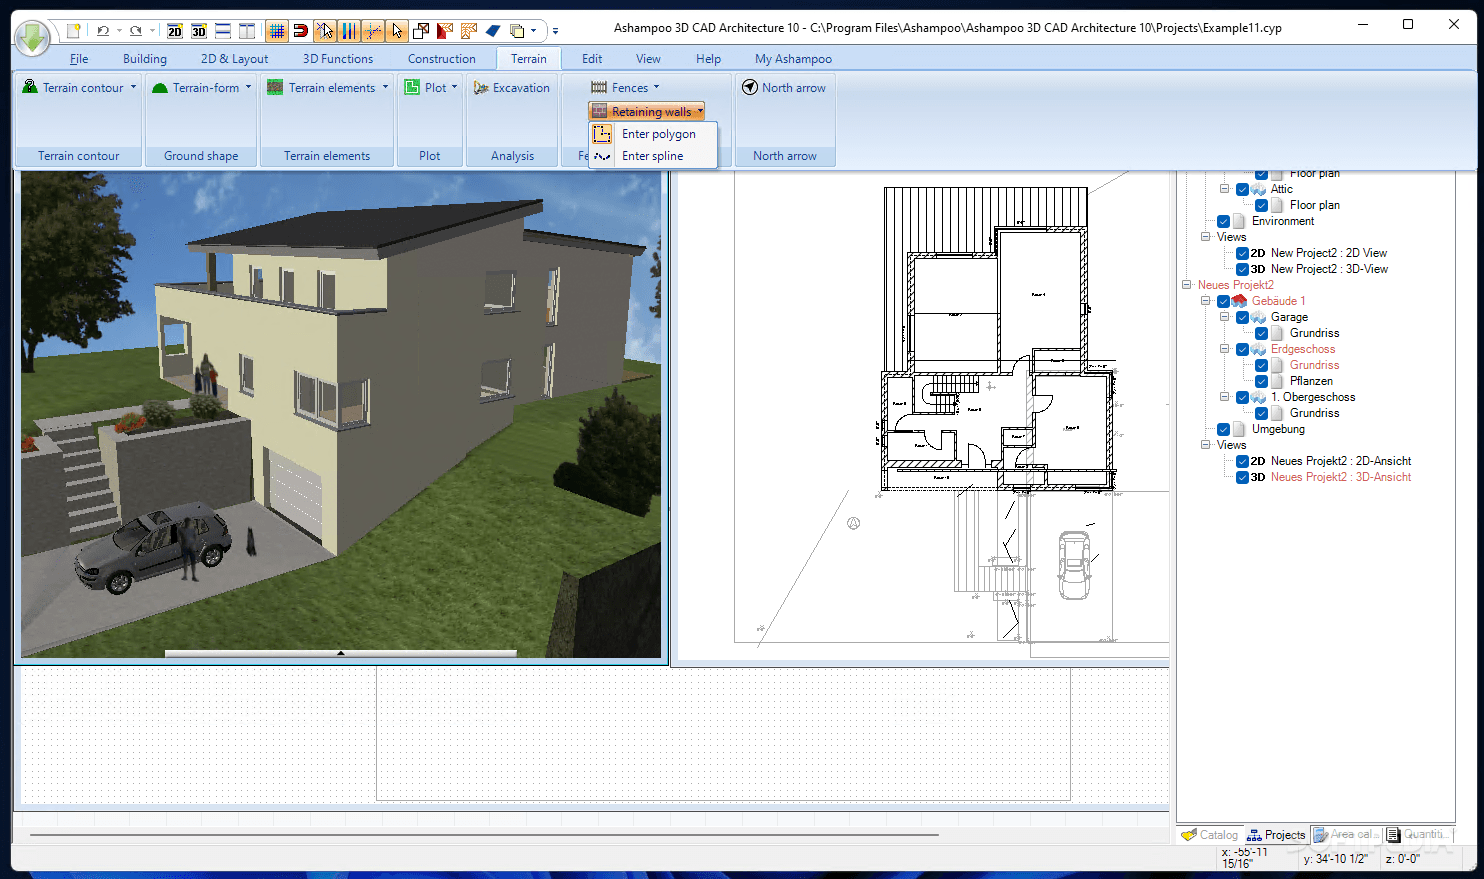Open the My Ashampoo tab

793,59
